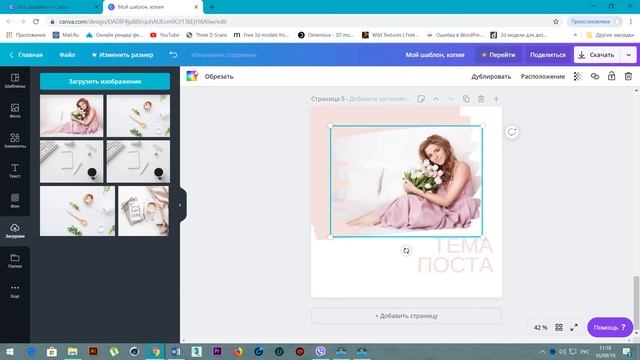
Task: Click the link chain icon in toolbar
Action: (595, 76)
